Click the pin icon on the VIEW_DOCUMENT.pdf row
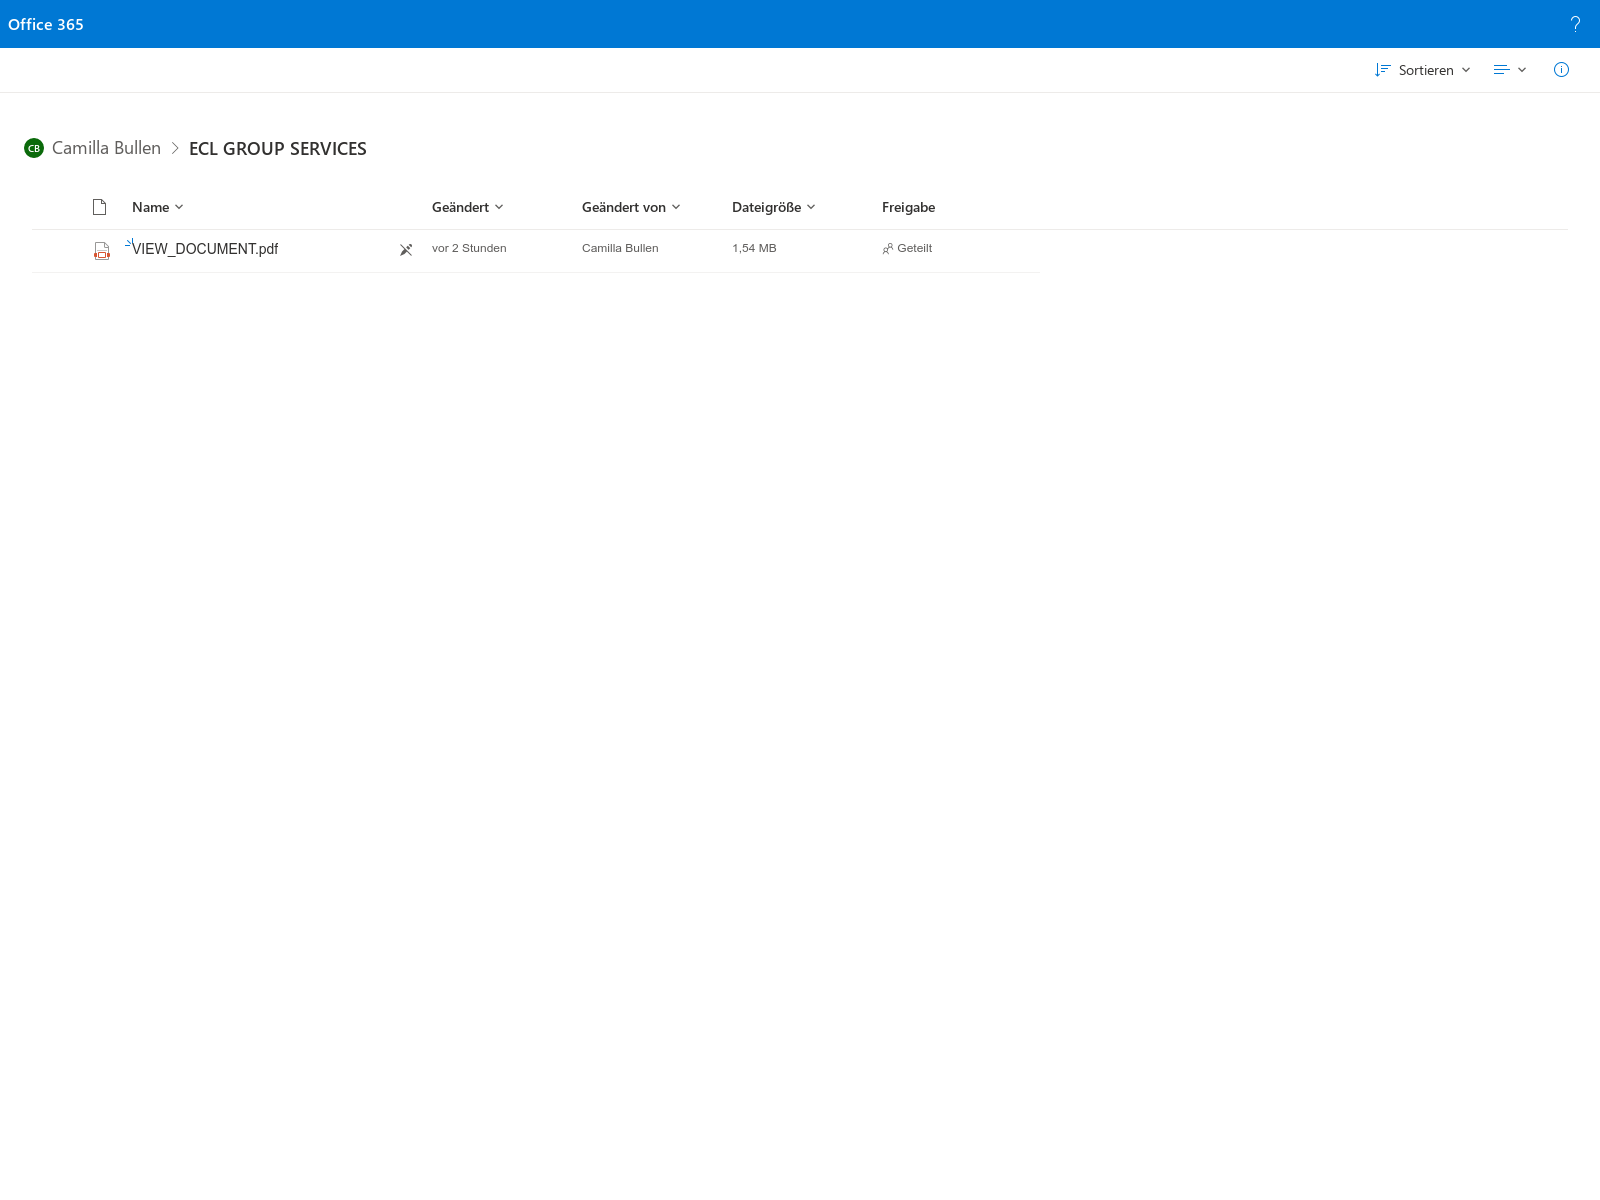 pyautogui.click(x=406, y=249)
